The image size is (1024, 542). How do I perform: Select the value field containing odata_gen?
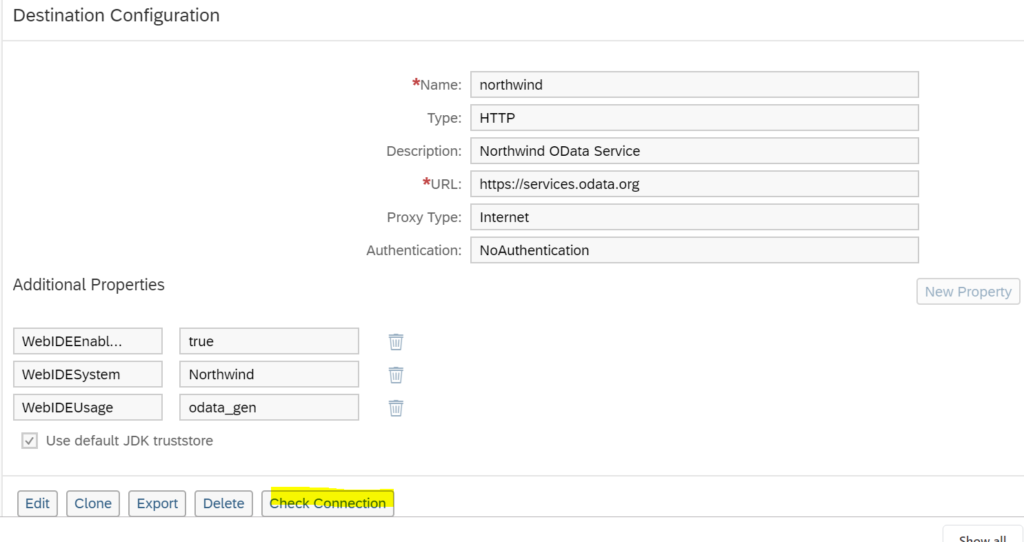pos(269,407)
